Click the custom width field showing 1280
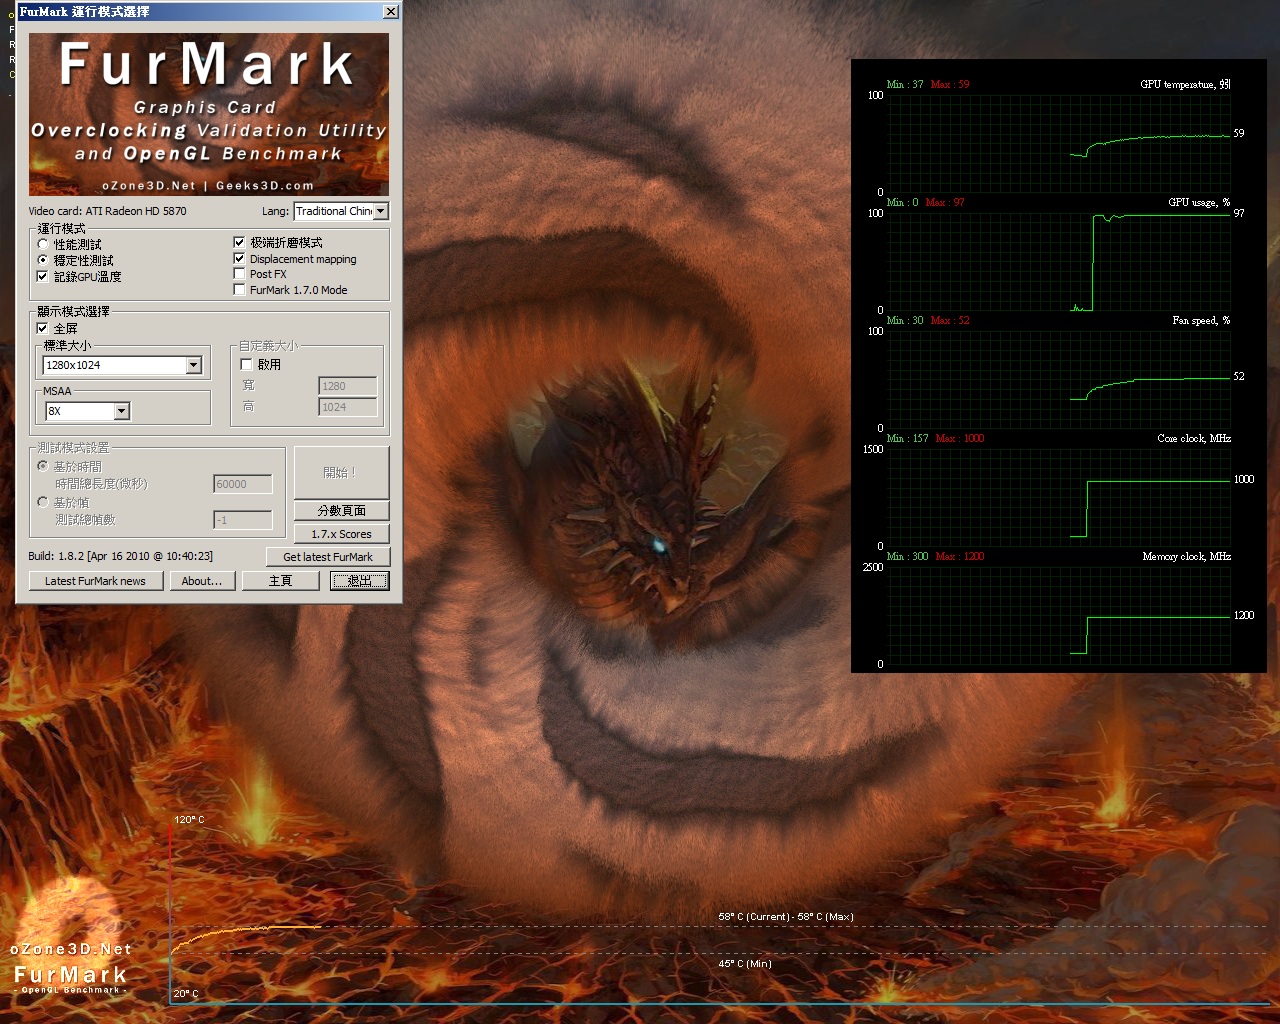The height and width of the screenshot is (1024, 1280). pos(348,386)
